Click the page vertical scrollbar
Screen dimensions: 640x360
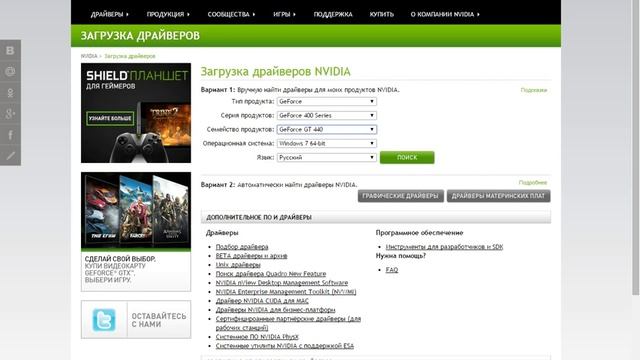point(636,147)
